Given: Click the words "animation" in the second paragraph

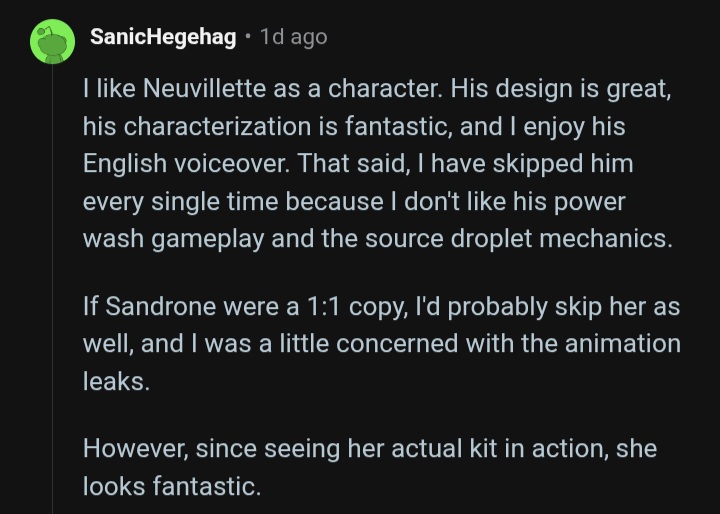Looking at the screenshot, I should pos(623,344).
